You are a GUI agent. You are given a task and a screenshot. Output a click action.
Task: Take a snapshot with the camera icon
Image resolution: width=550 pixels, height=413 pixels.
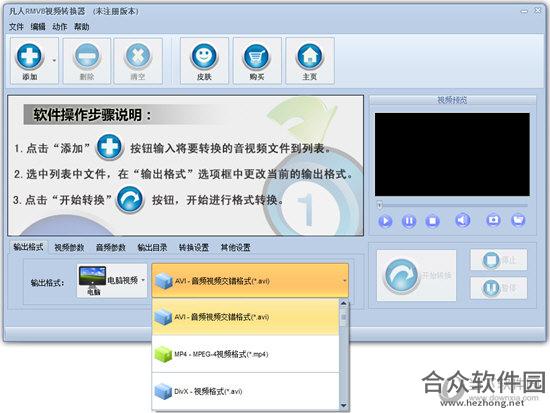[x=493, y=220]
